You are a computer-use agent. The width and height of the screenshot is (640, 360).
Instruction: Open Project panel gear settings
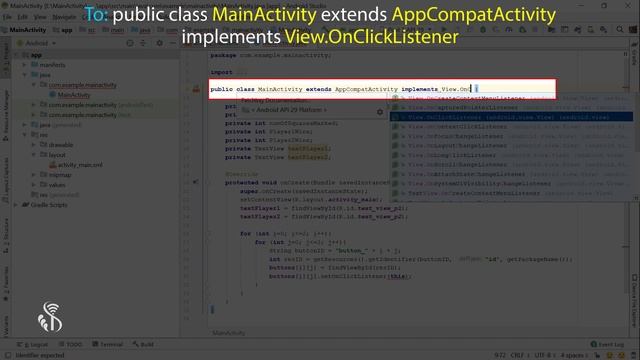coord(160,43)
